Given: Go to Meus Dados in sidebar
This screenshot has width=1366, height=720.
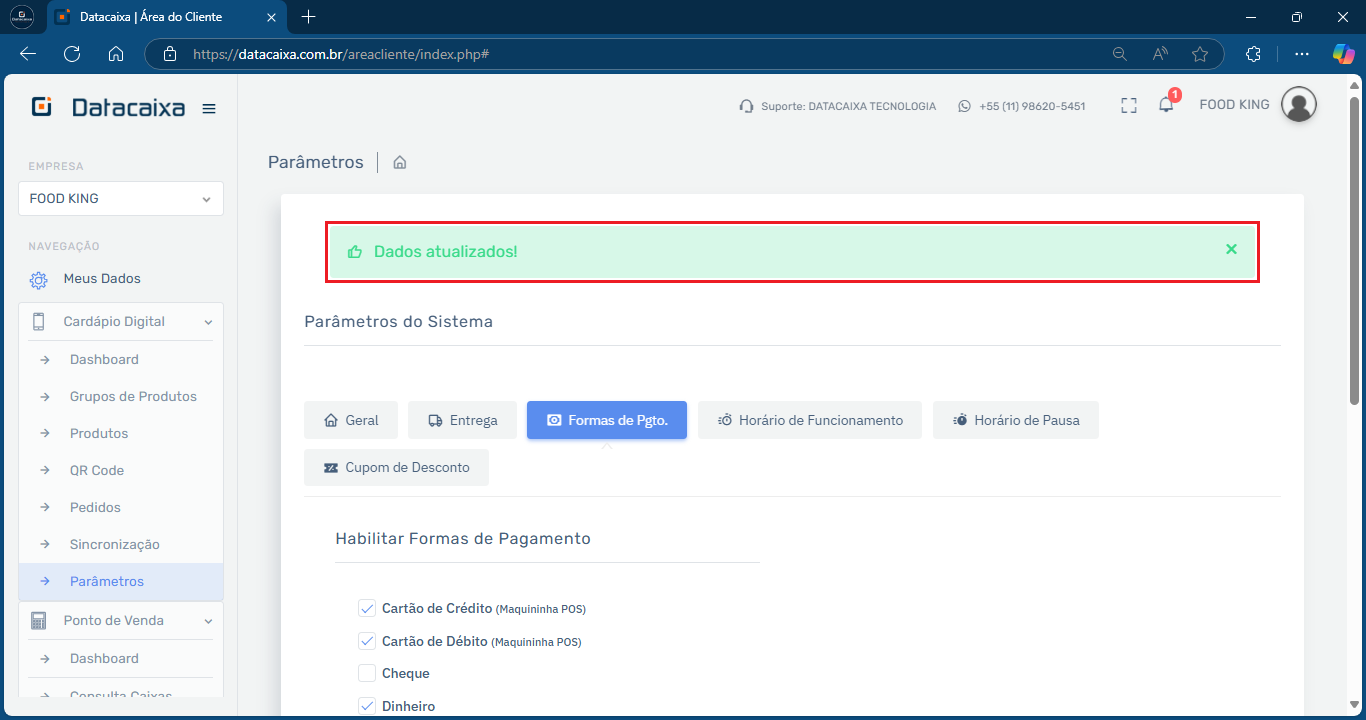Looking at the screenshot, I should coord(102,279).
